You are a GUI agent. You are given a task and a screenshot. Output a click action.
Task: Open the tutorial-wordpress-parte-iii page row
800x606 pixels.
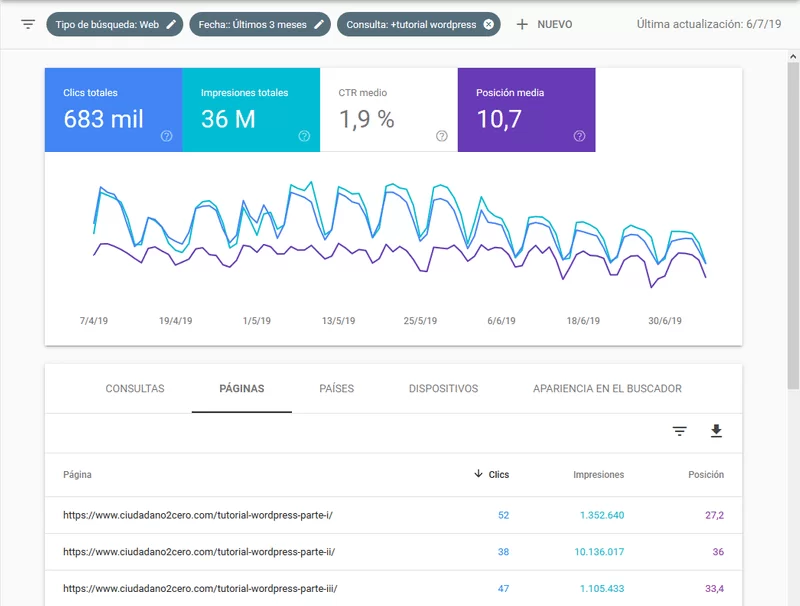pos(393,588)
